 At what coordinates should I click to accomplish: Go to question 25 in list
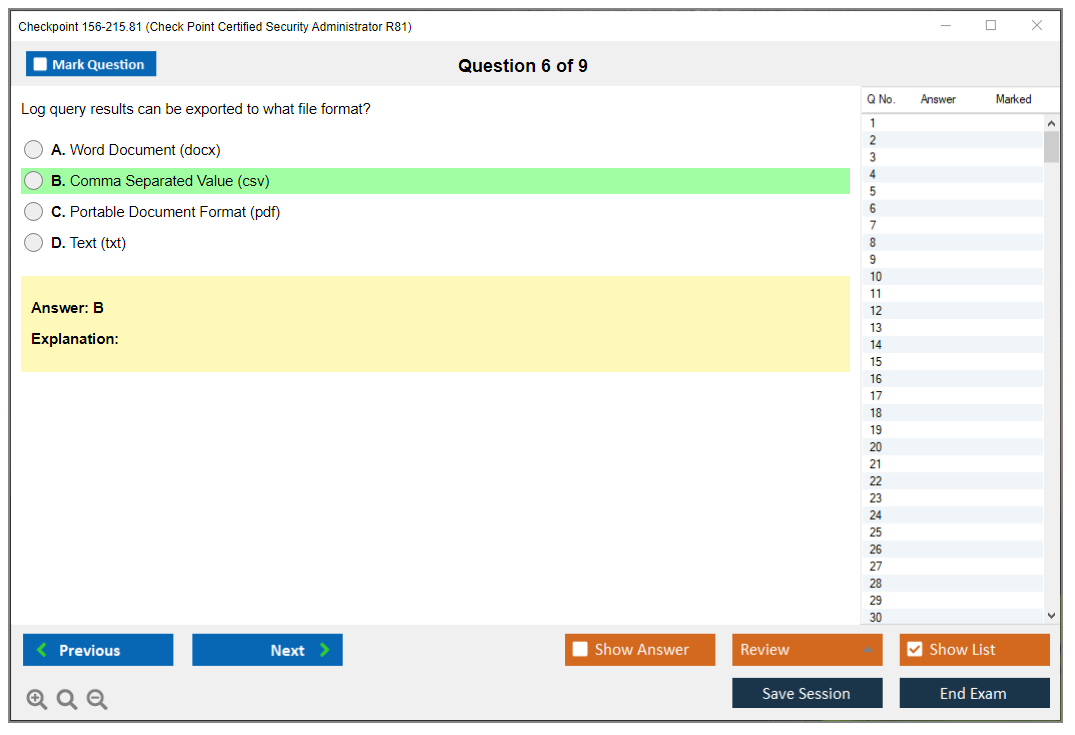coord(876,532)
